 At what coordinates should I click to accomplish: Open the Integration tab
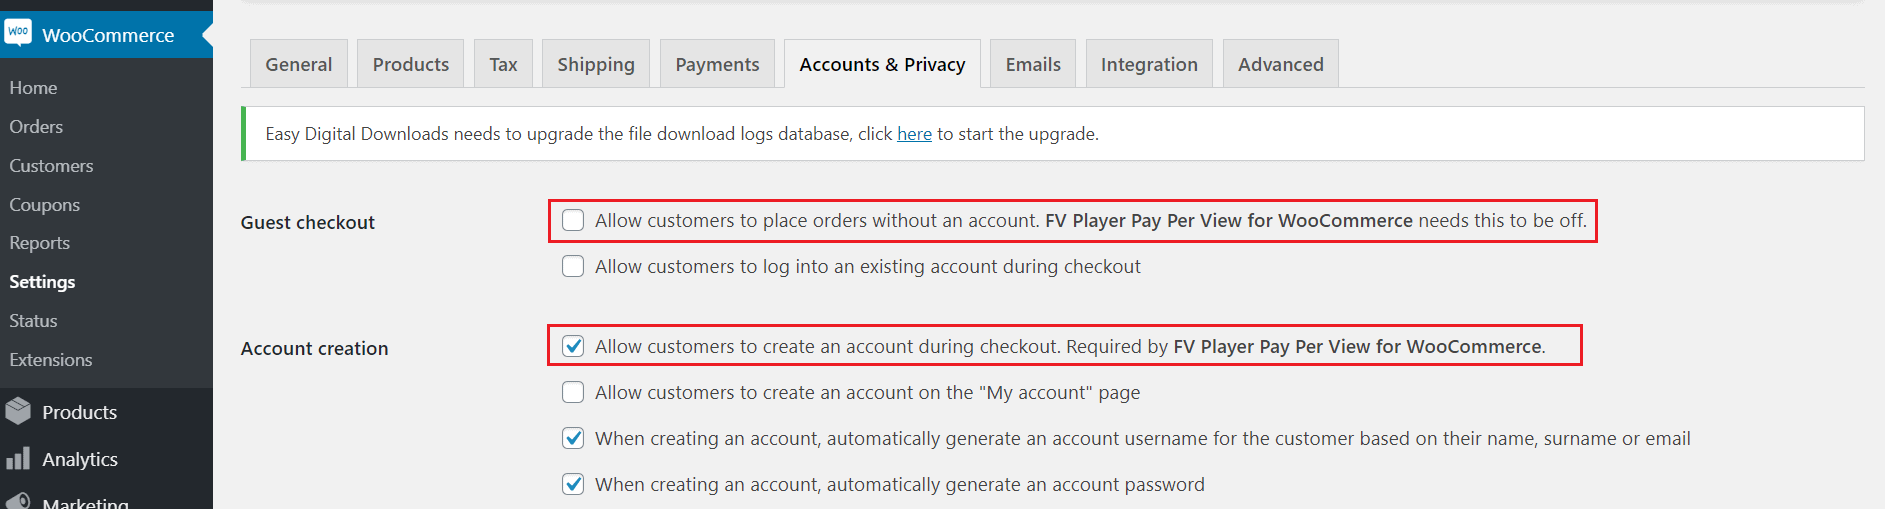[x=1149, y=64]
